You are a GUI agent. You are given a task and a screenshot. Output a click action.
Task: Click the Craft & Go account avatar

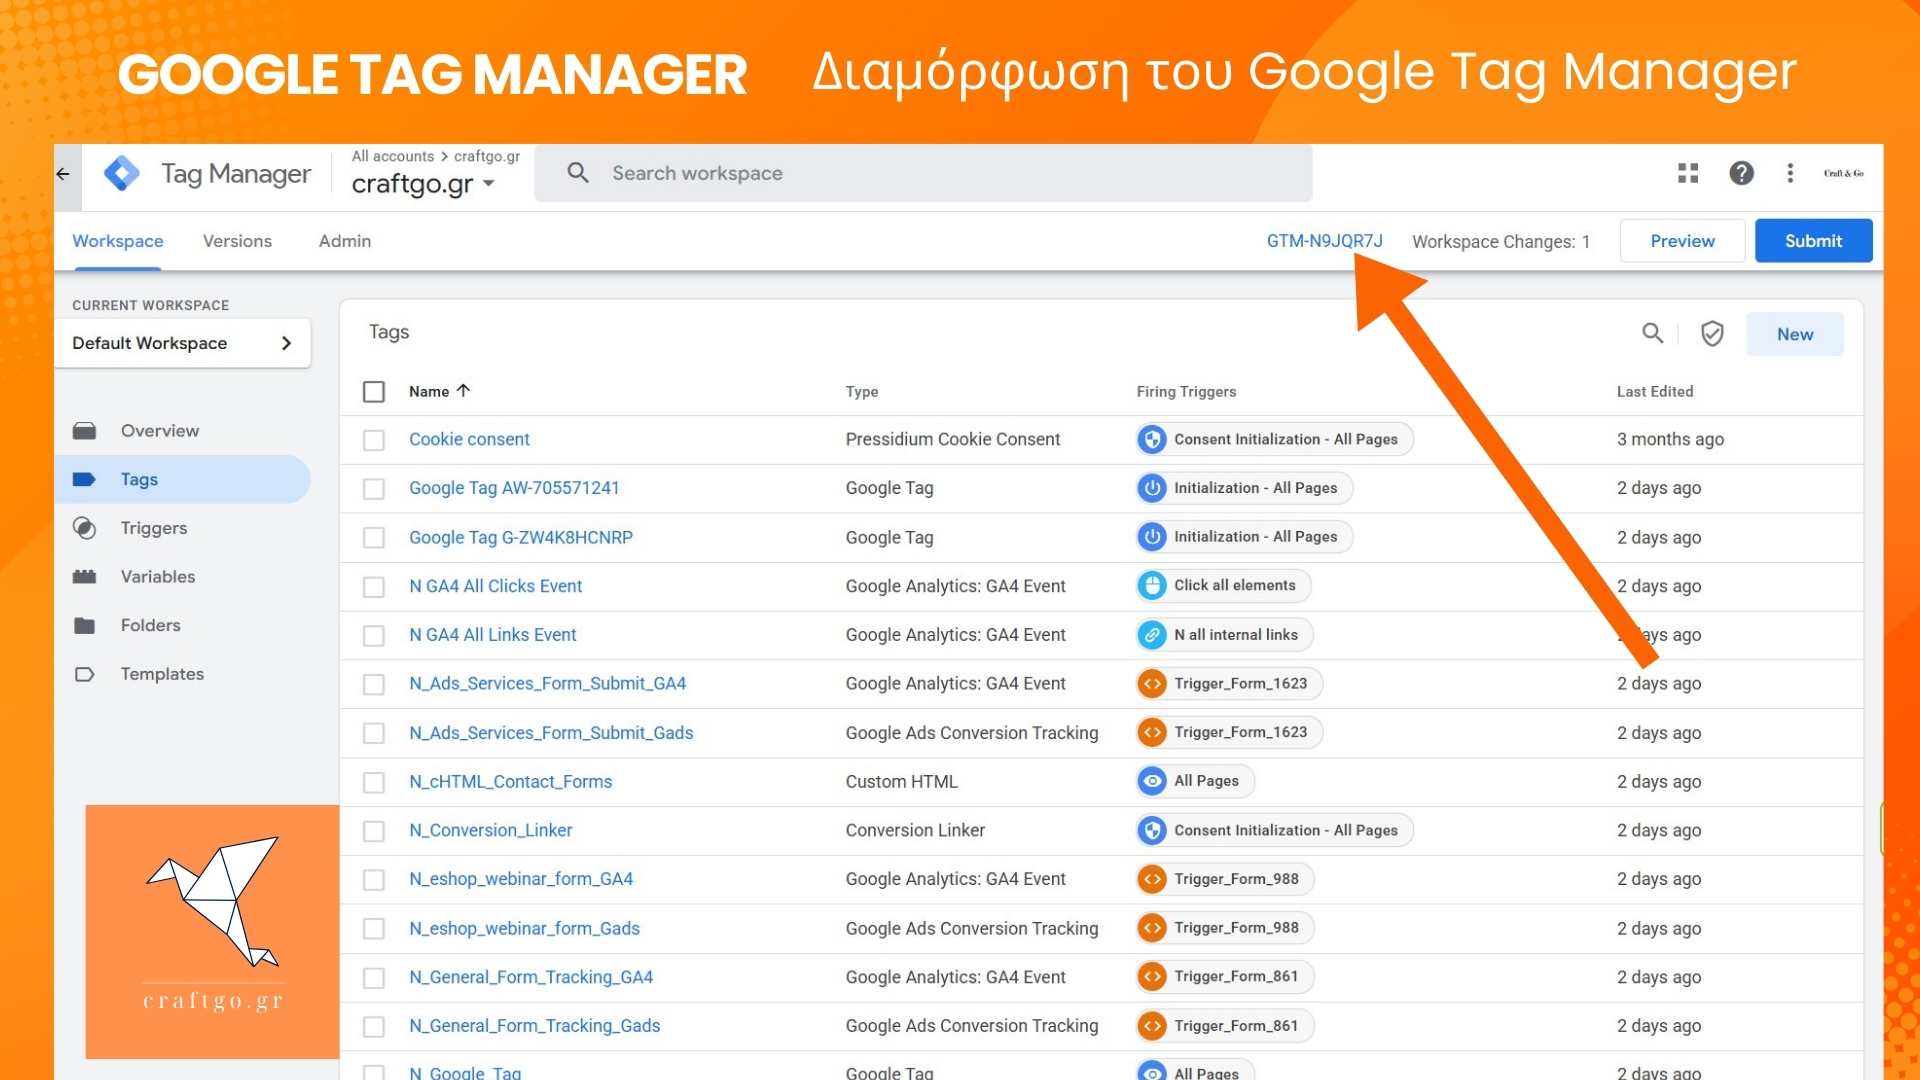click(x=1843, y=173)
